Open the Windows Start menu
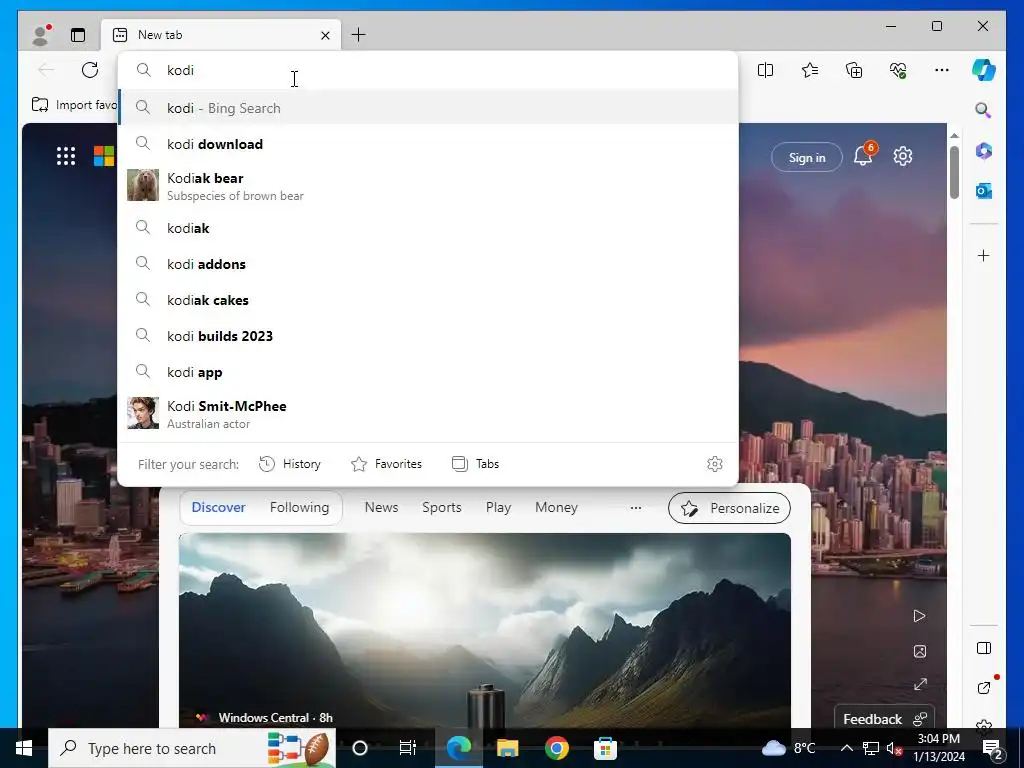This screenshot has width=1024, height=768. coord(24,748)
